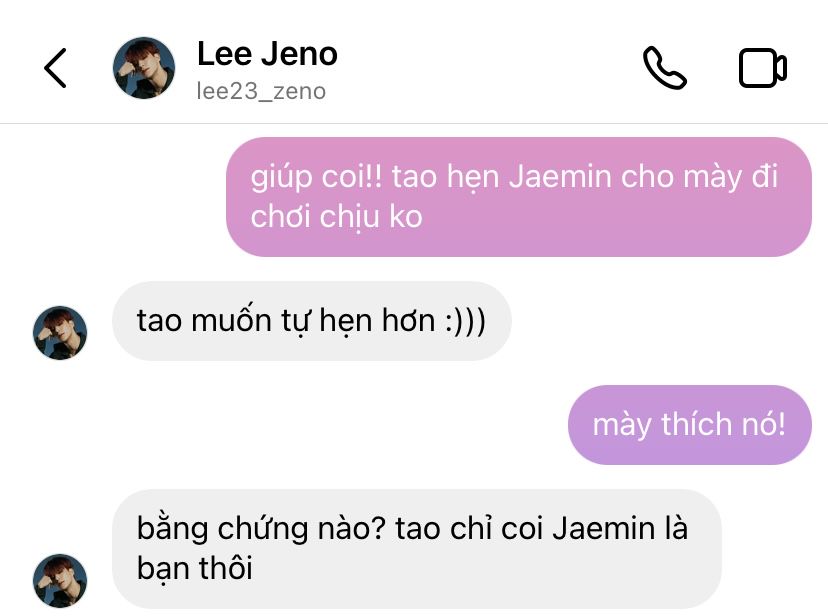
Task: Select the 'tao muốn tự hẹn hơn' message
Action: (x=312, y=321)
